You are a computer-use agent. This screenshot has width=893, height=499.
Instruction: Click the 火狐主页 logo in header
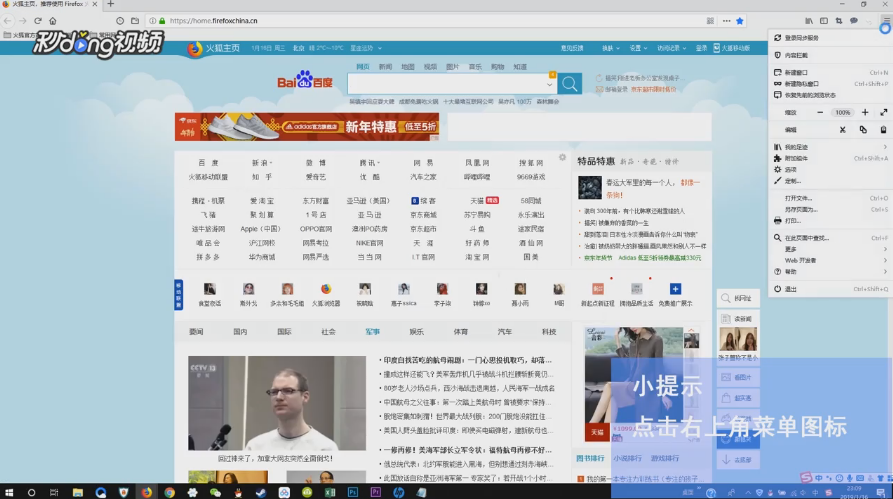214,48
